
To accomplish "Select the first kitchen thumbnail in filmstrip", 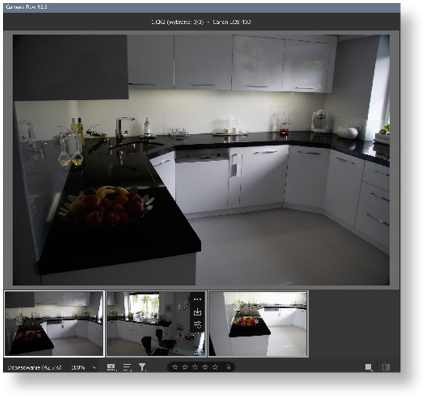I will 54,323.
